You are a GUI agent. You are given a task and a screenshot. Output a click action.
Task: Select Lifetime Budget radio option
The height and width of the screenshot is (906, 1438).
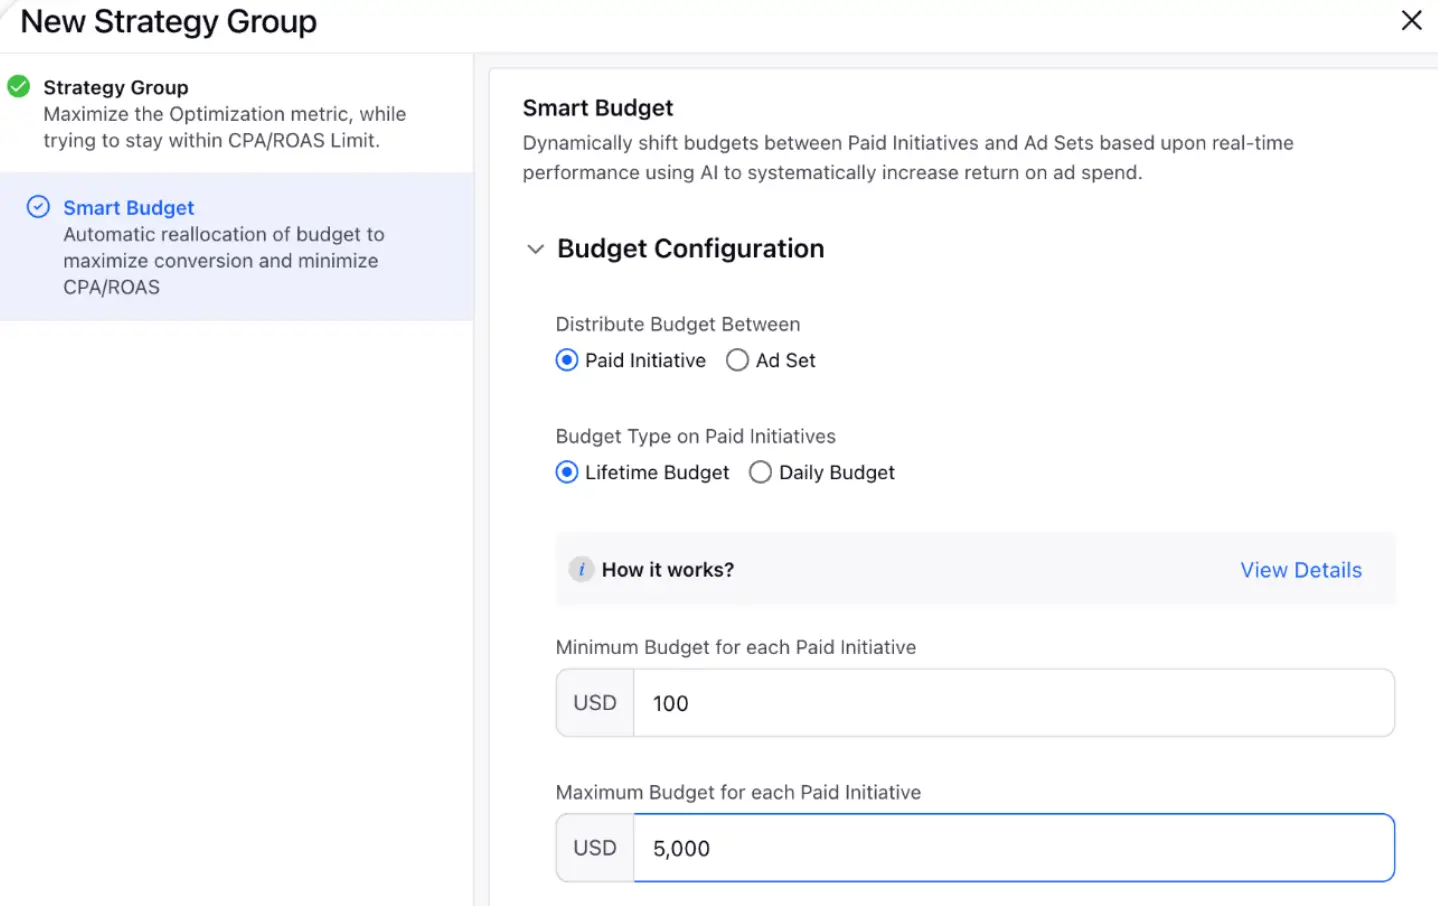coord(567,472)
